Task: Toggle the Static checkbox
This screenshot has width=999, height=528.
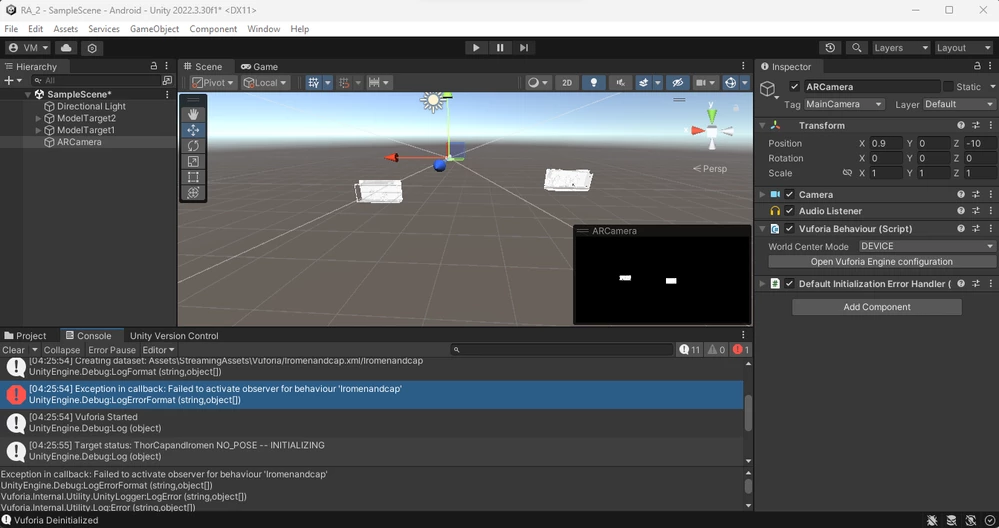Action: pyautogui.click(x=949, y=87)
